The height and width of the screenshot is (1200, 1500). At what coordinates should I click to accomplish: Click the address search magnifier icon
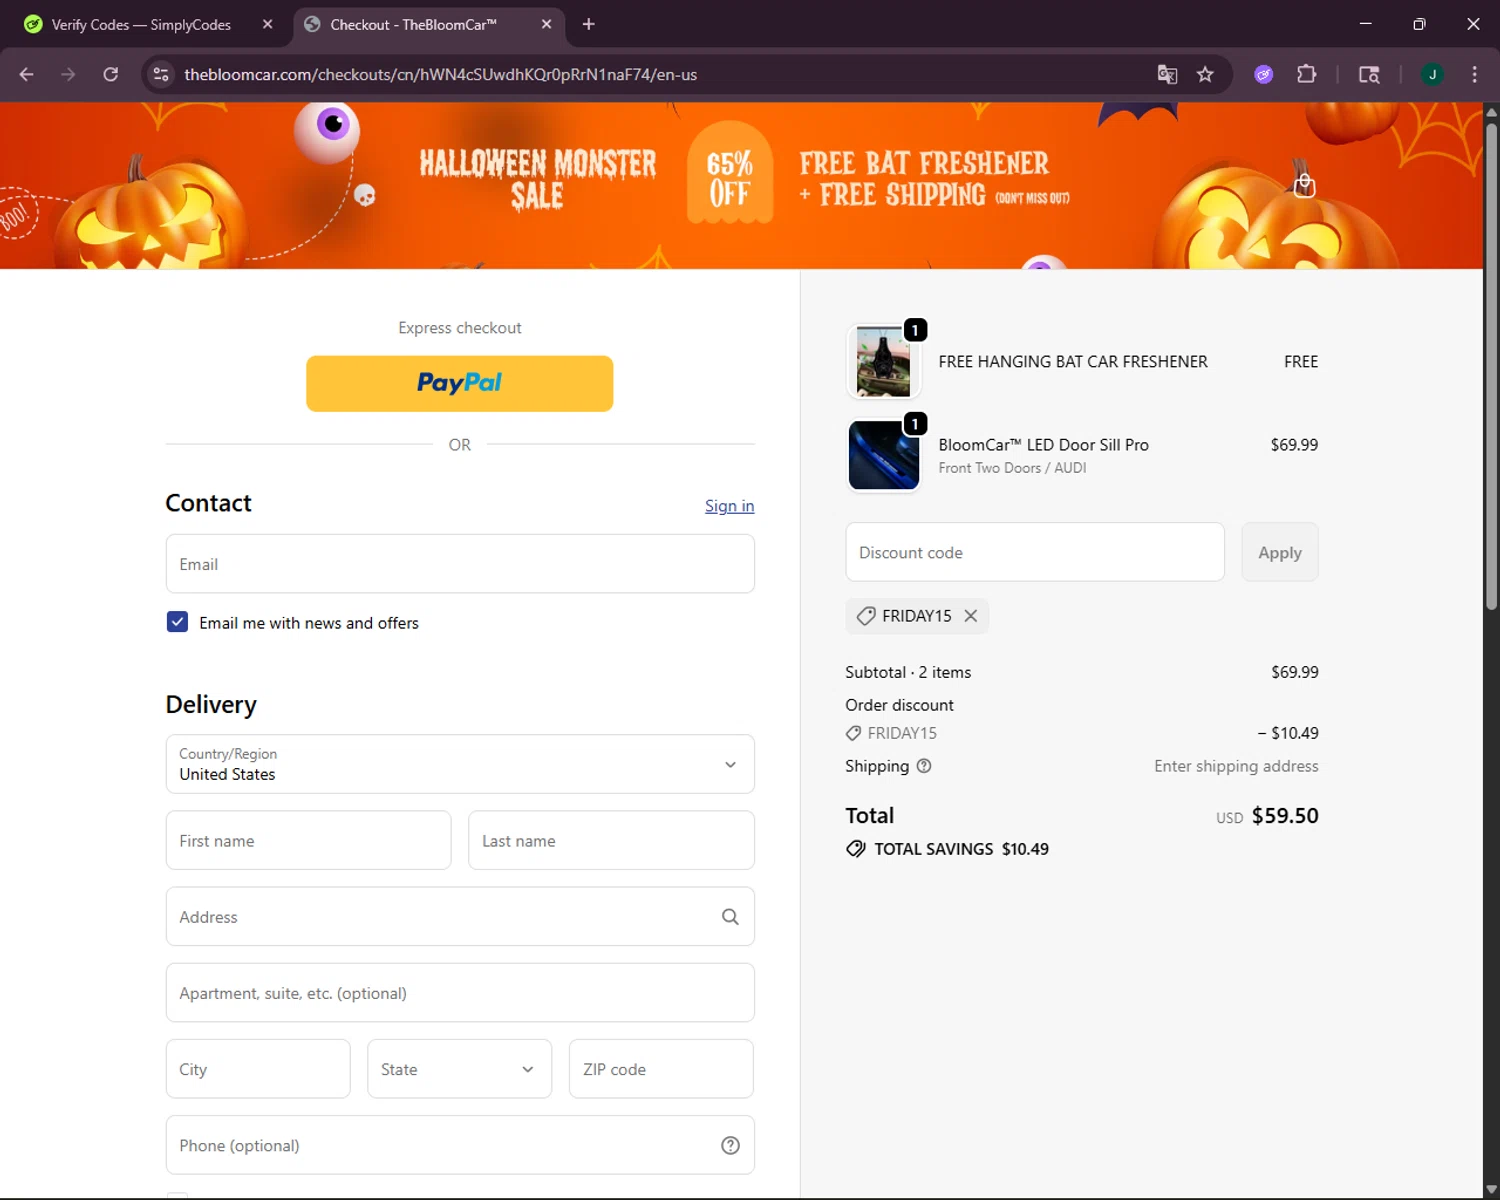pos(730,917)
